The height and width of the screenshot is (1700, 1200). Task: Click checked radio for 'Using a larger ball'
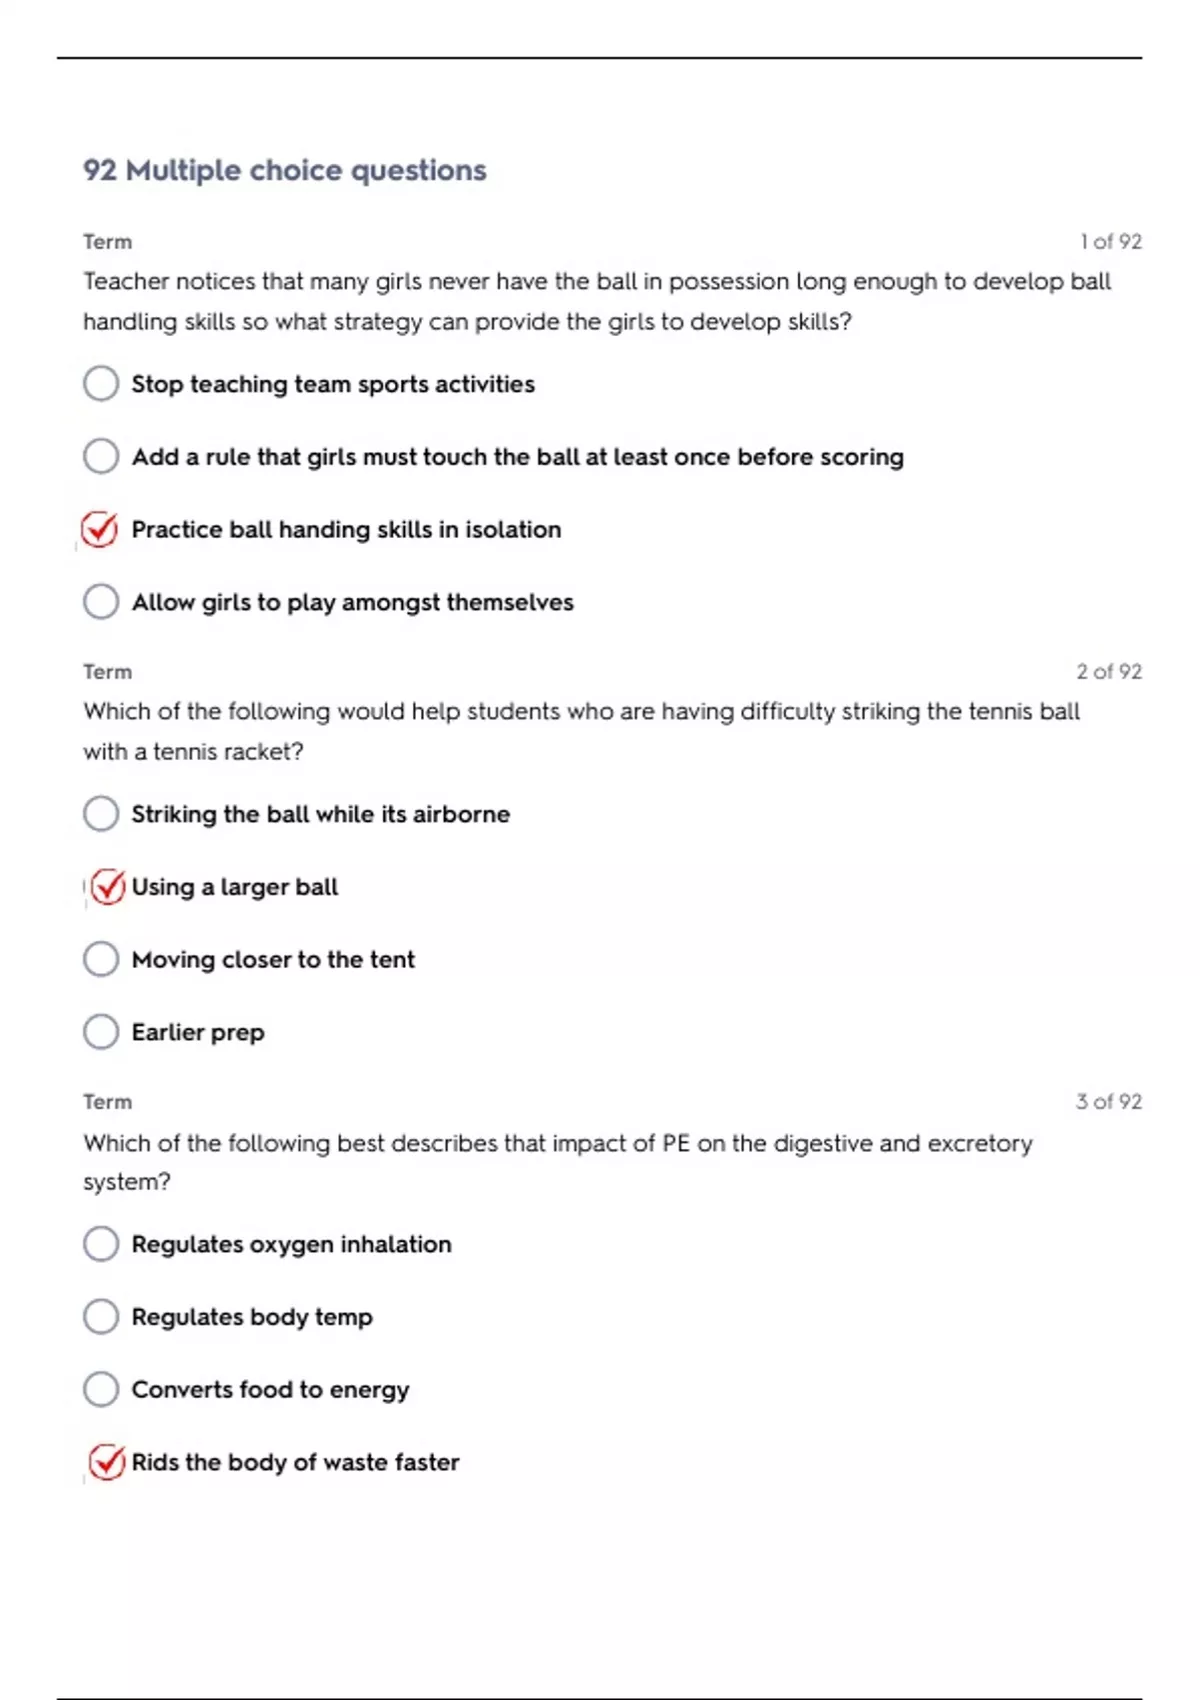(107, 886)
